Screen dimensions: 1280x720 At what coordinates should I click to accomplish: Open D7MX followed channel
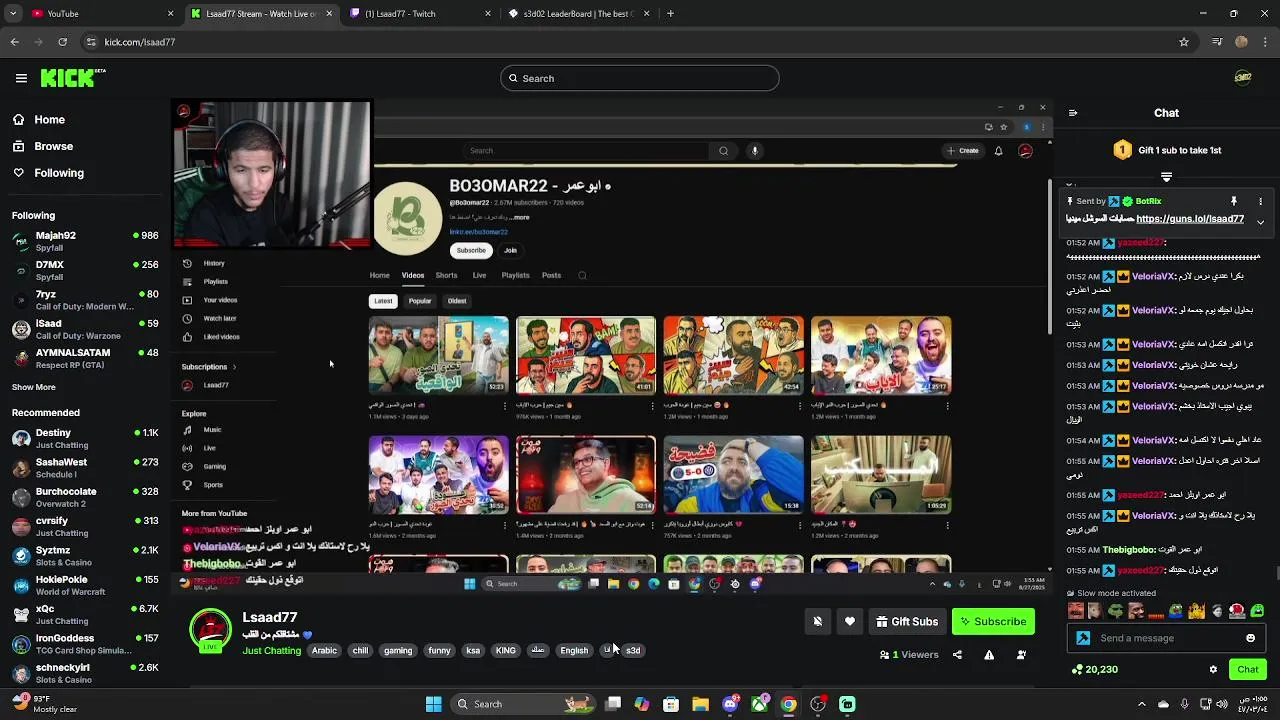[85, 270]
